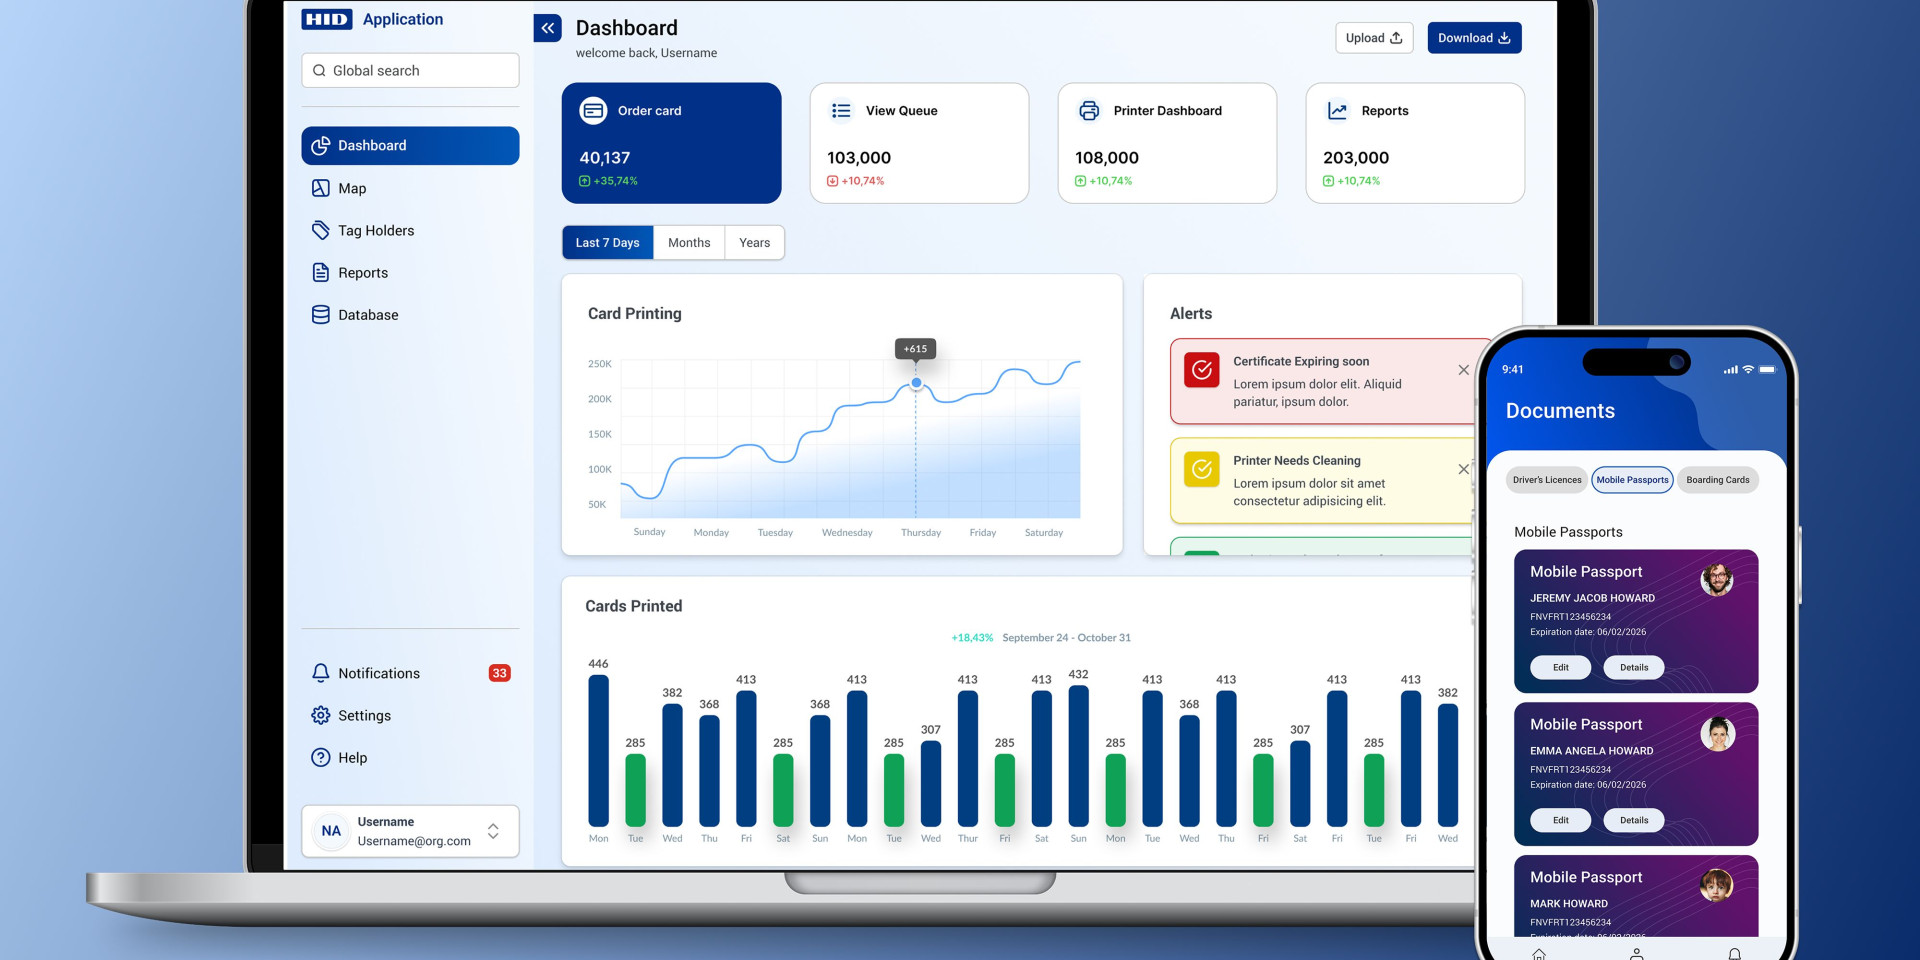
Task: Click the Upload button
Action: point(1373,38)
